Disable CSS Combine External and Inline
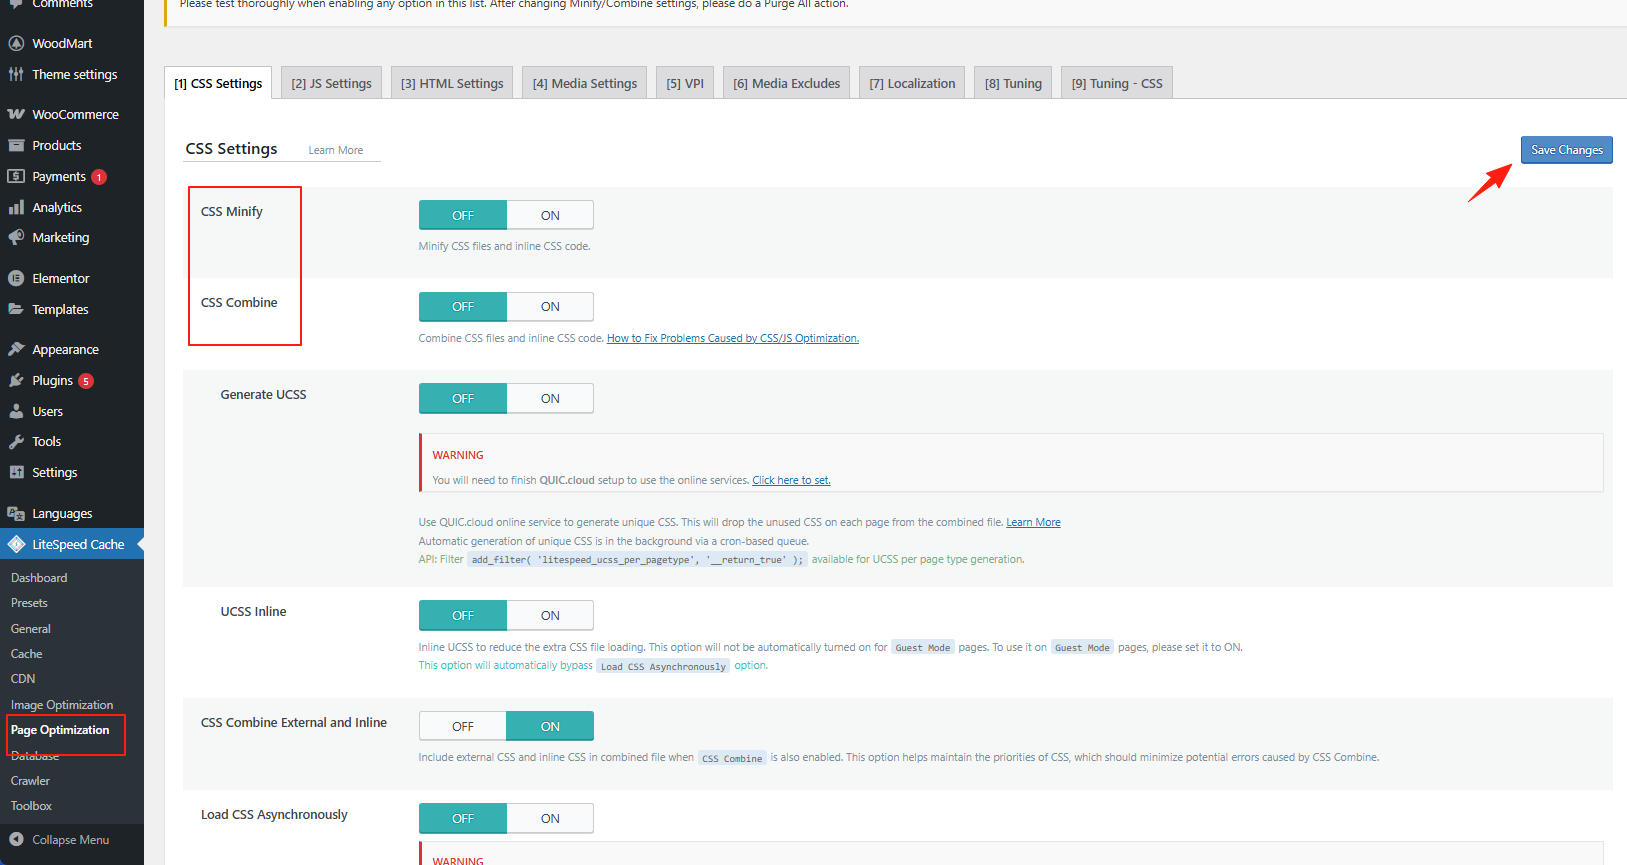1627x865 pixels. click(x=463, y=726)
